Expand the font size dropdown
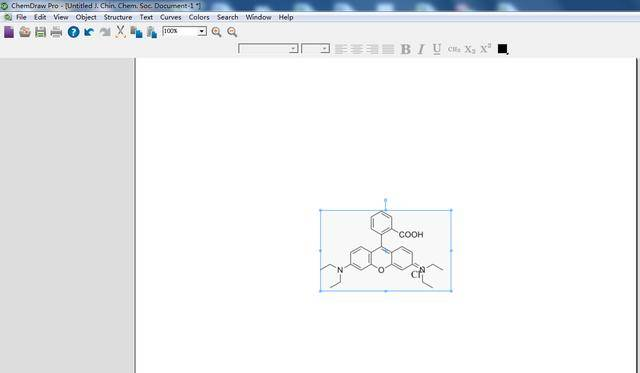640x373 pixels. pyautogui.click(x=325, y=49)
